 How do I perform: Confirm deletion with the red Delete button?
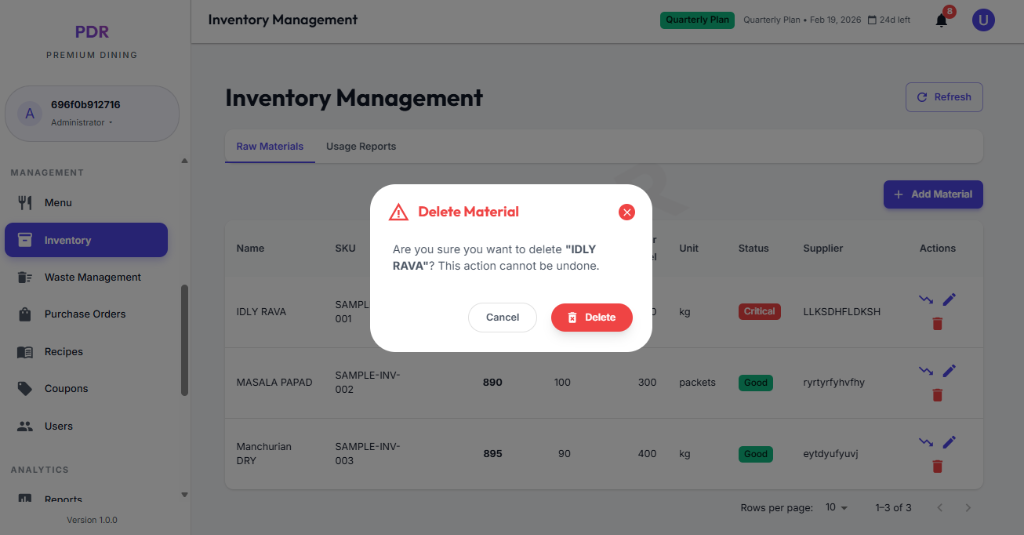pos(591,317)
